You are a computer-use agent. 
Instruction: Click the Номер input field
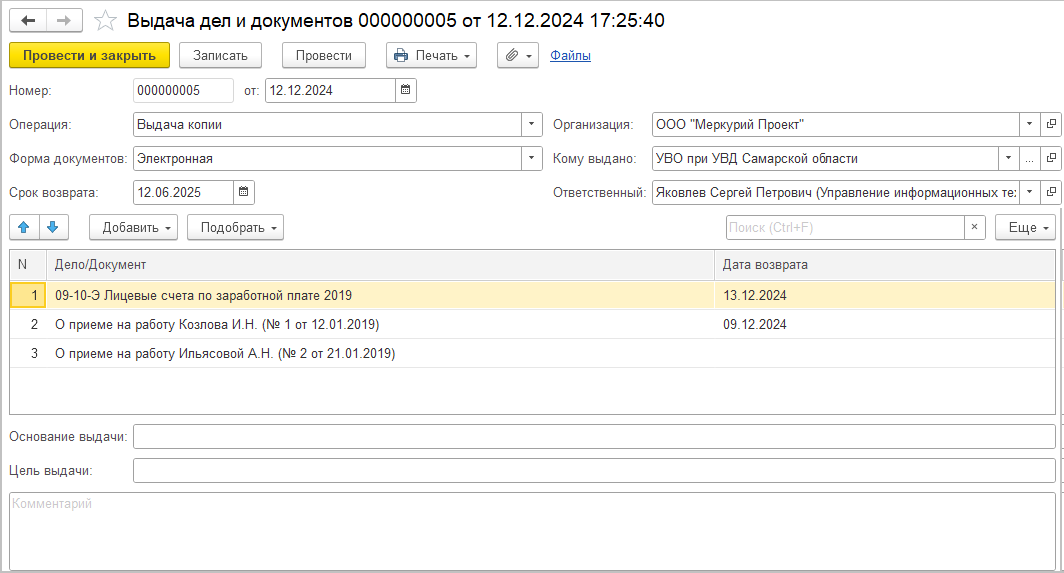183,90
